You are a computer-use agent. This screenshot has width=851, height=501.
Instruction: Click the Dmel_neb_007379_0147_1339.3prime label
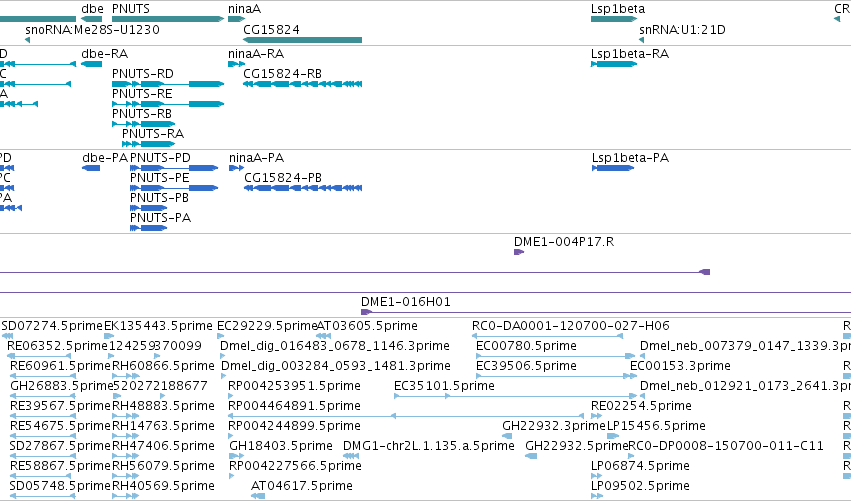pyautogui.click(x=745, y=346)
